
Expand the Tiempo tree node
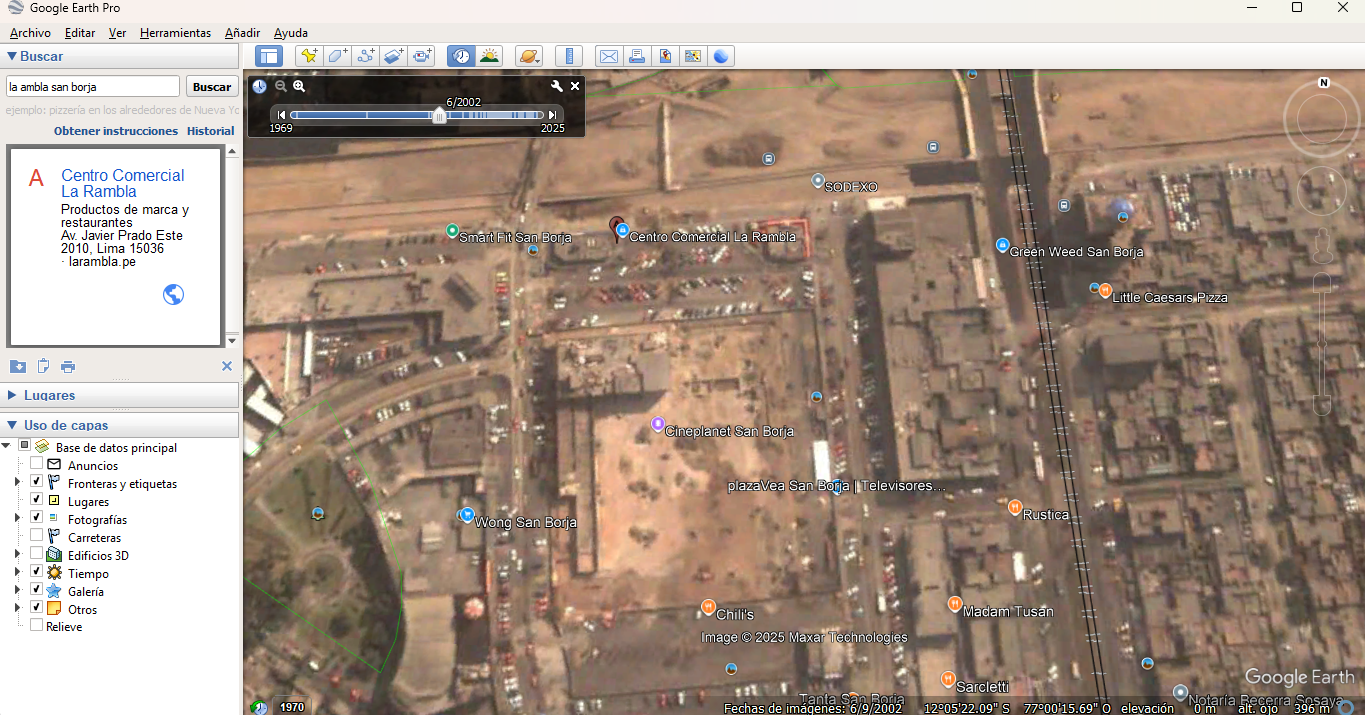pyautogui.click(x=17, y=573)
